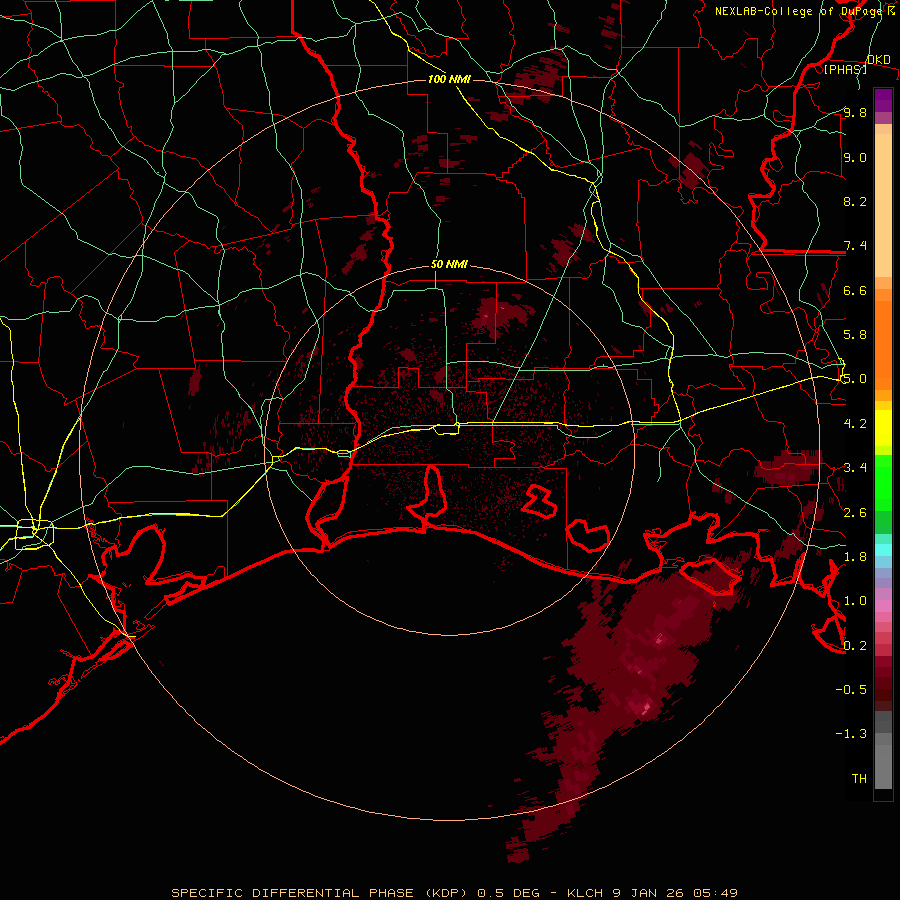Click the 7.4 value on the color scale

pyautogui.click(x=855, y=246)
